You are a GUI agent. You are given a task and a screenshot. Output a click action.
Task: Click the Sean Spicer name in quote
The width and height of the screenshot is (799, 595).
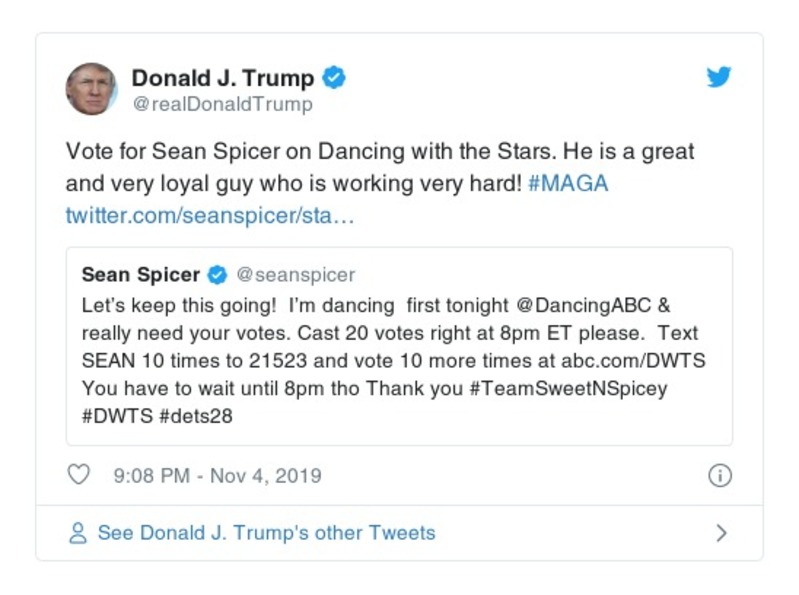[140, 274]
